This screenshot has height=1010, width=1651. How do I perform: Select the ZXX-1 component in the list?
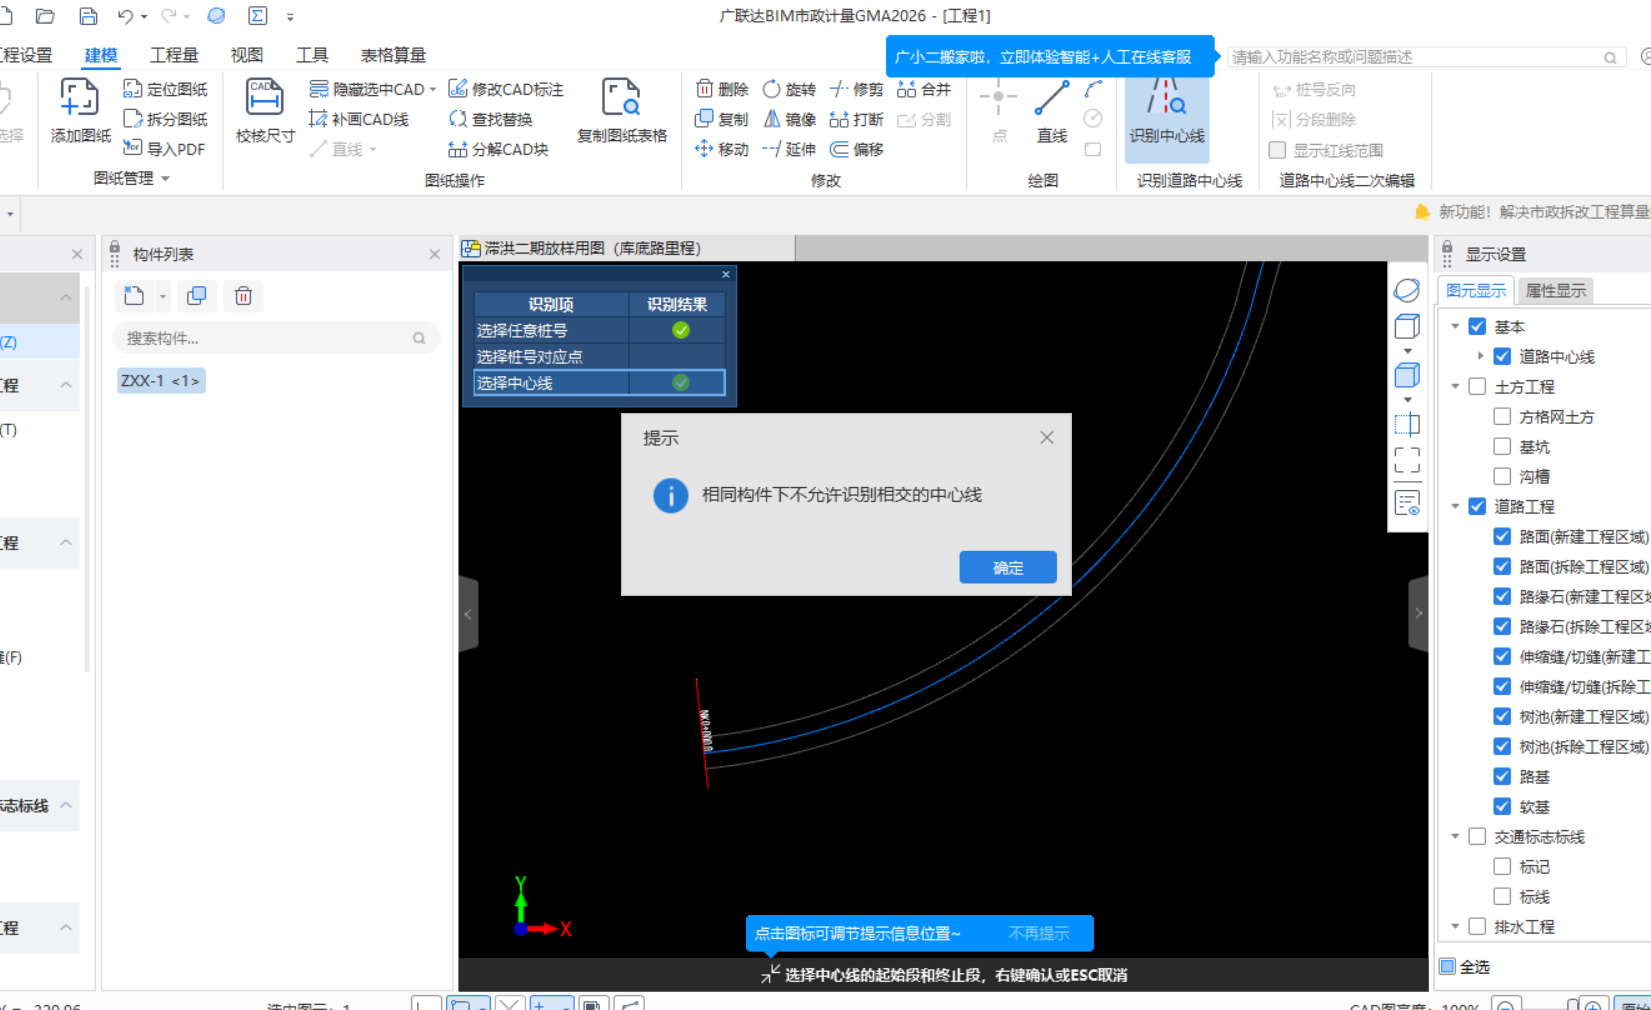click(161, 381)
